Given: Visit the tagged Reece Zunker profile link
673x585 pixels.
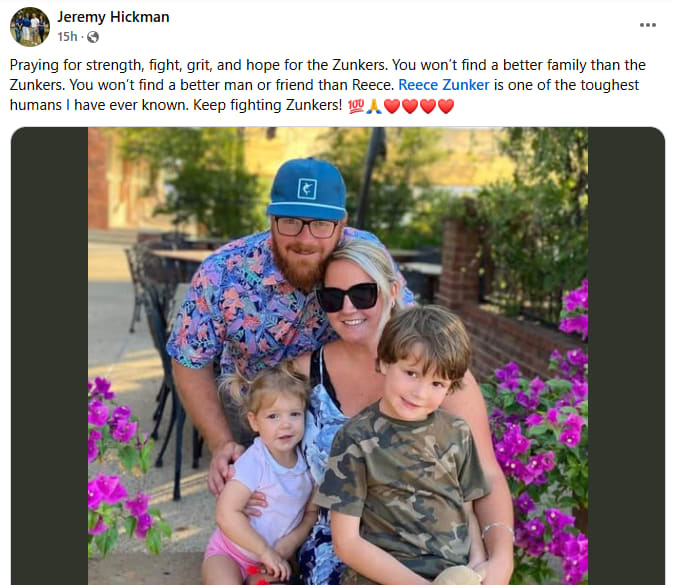Looking at the screenshot, I should point(444,85).
